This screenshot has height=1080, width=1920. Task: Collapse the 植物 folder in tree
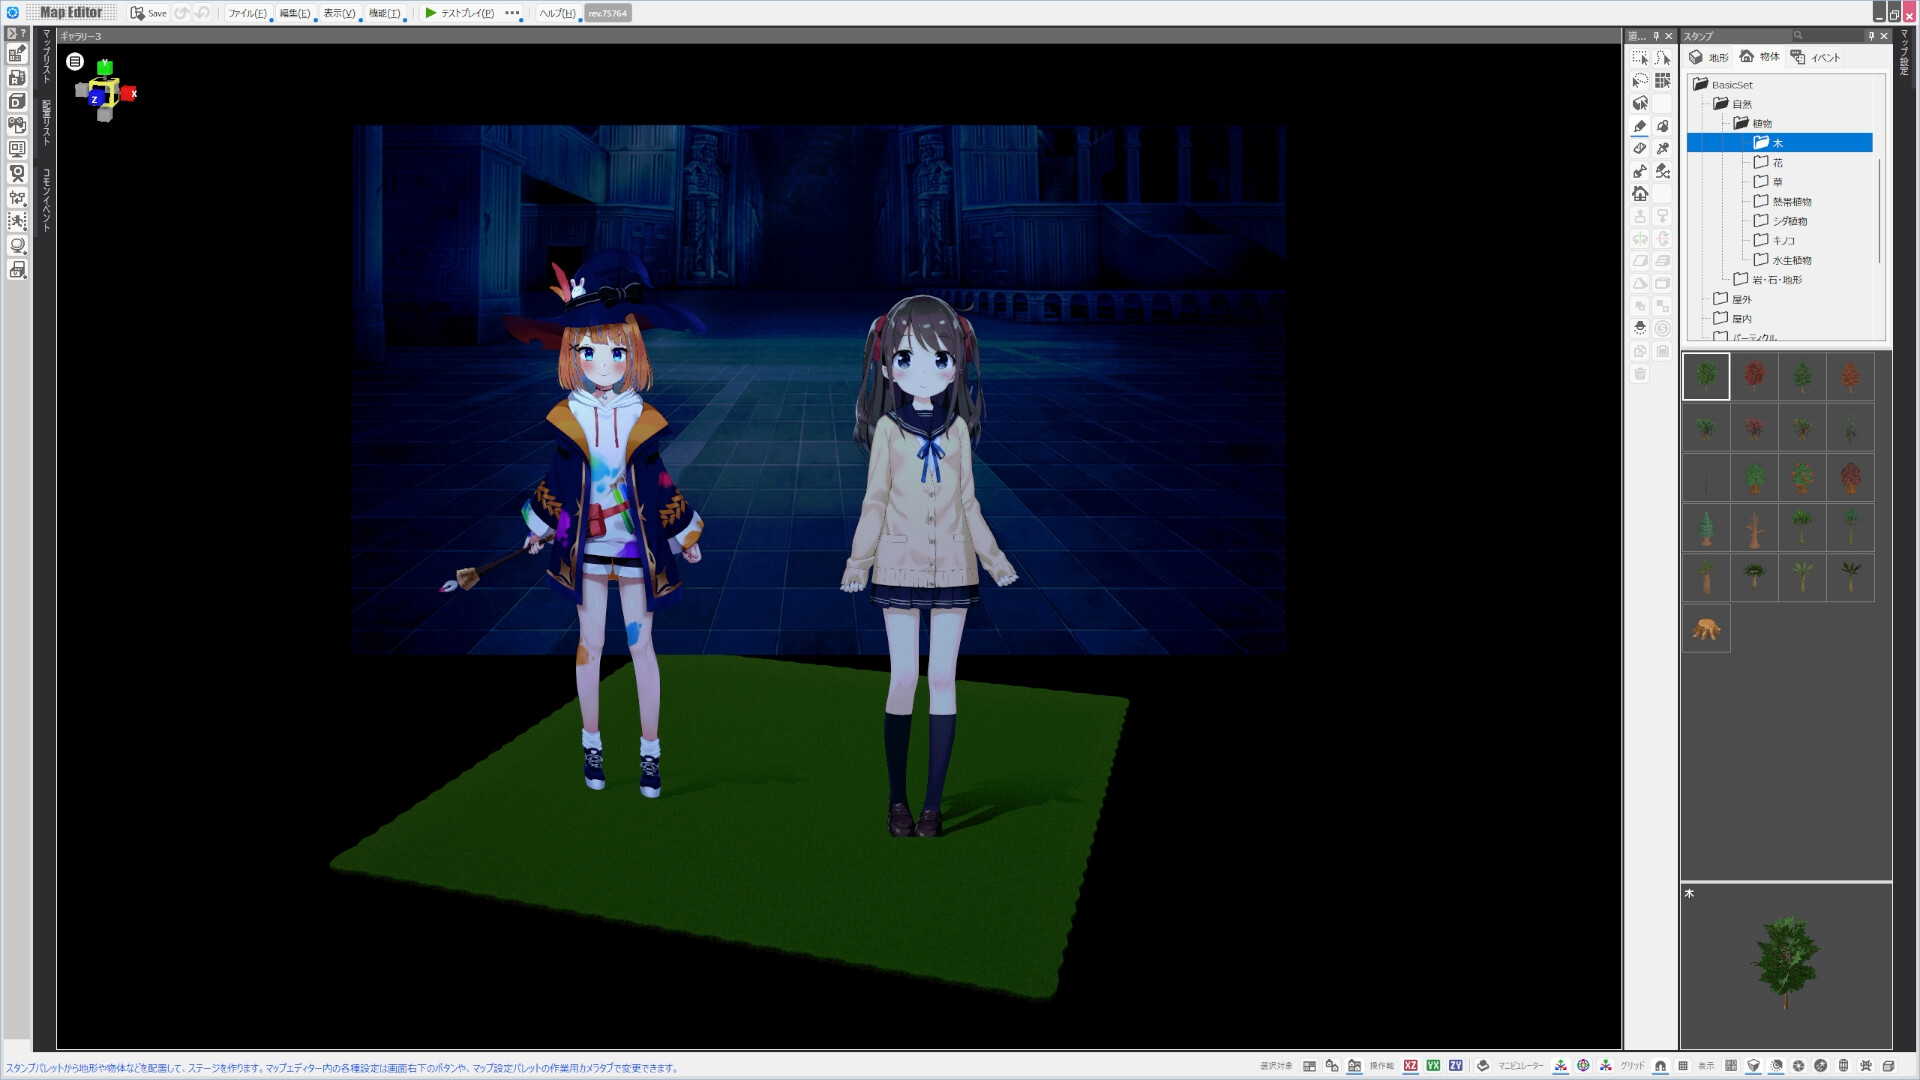click(x=1741, y=123)
